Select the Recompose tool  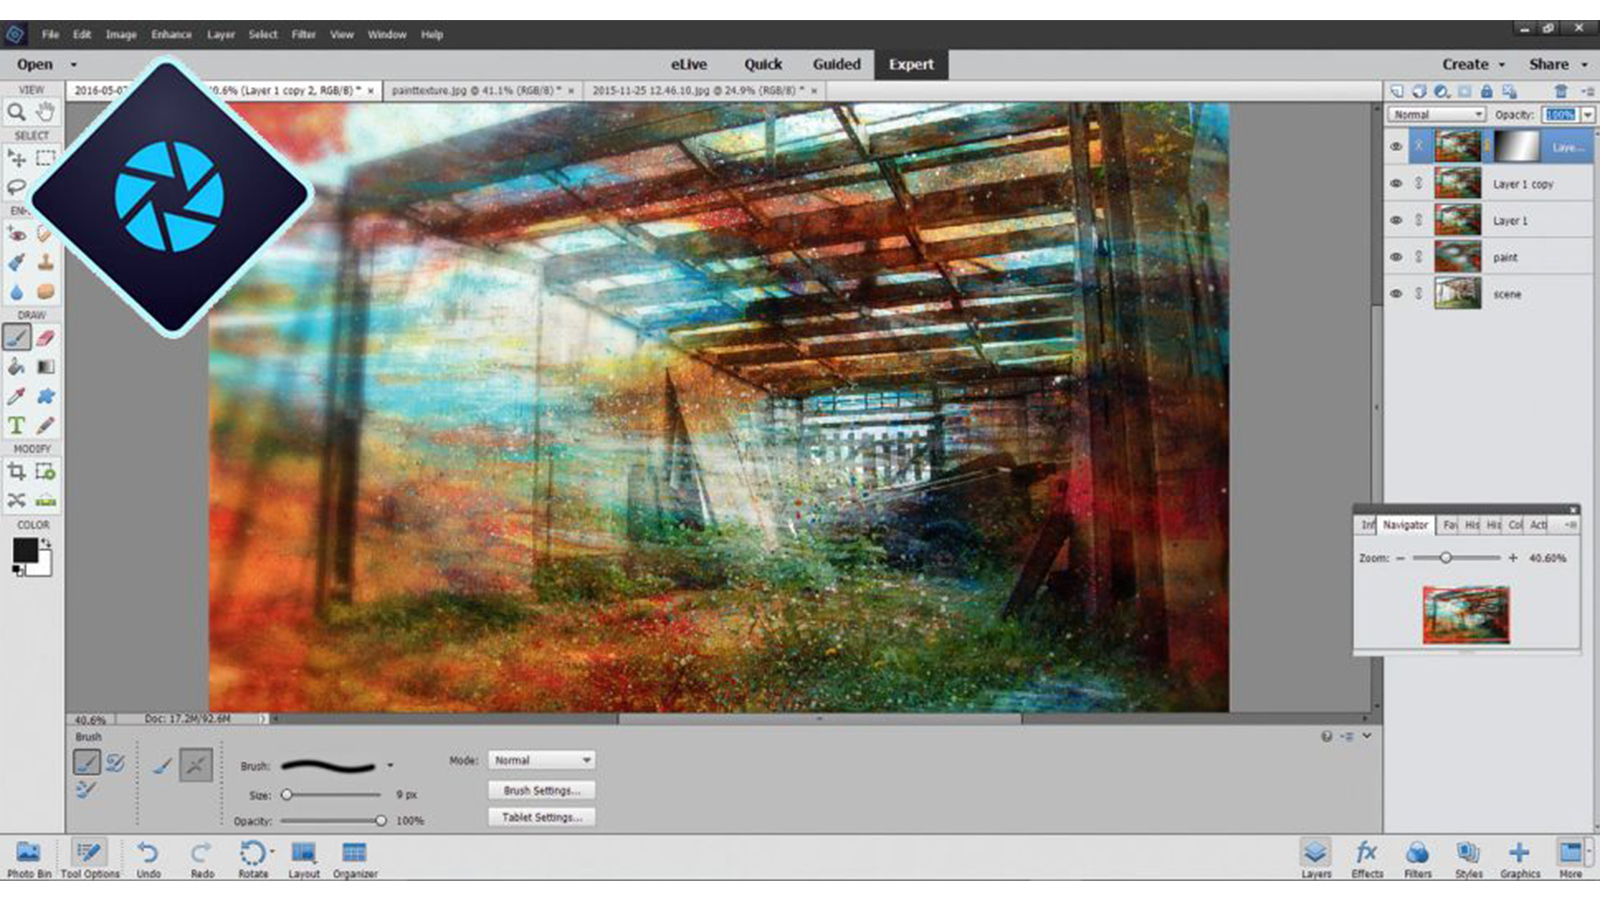click(x=46, y=471)
